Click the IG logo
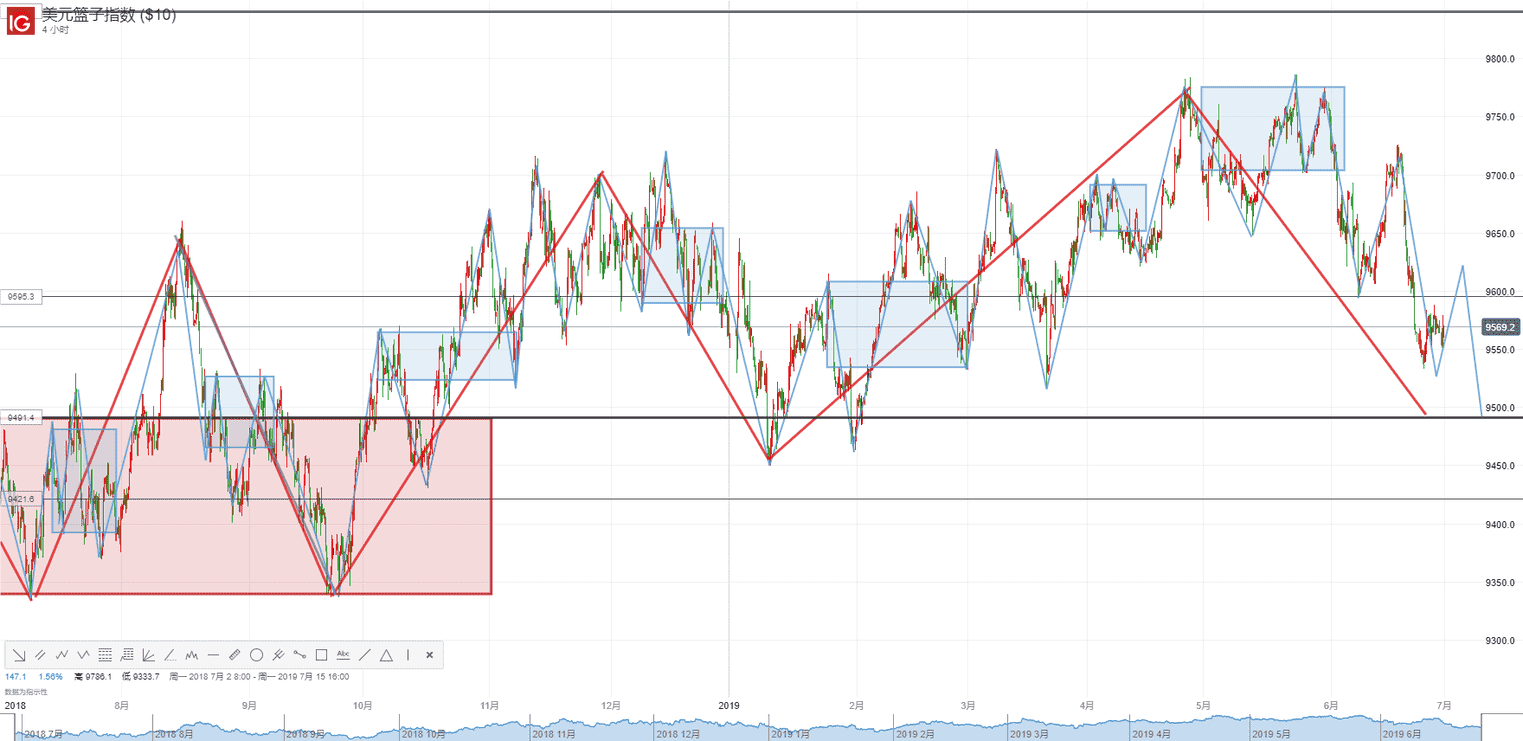The width and height of the screenshot is (1523, 741). [21, 19]
